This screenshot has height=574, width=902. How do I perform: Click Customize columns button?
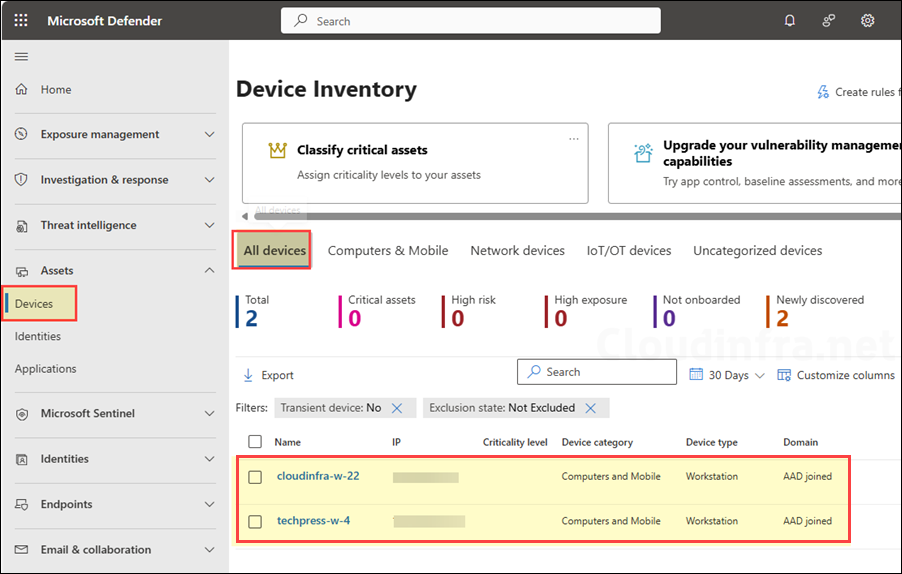pos(836,375)
